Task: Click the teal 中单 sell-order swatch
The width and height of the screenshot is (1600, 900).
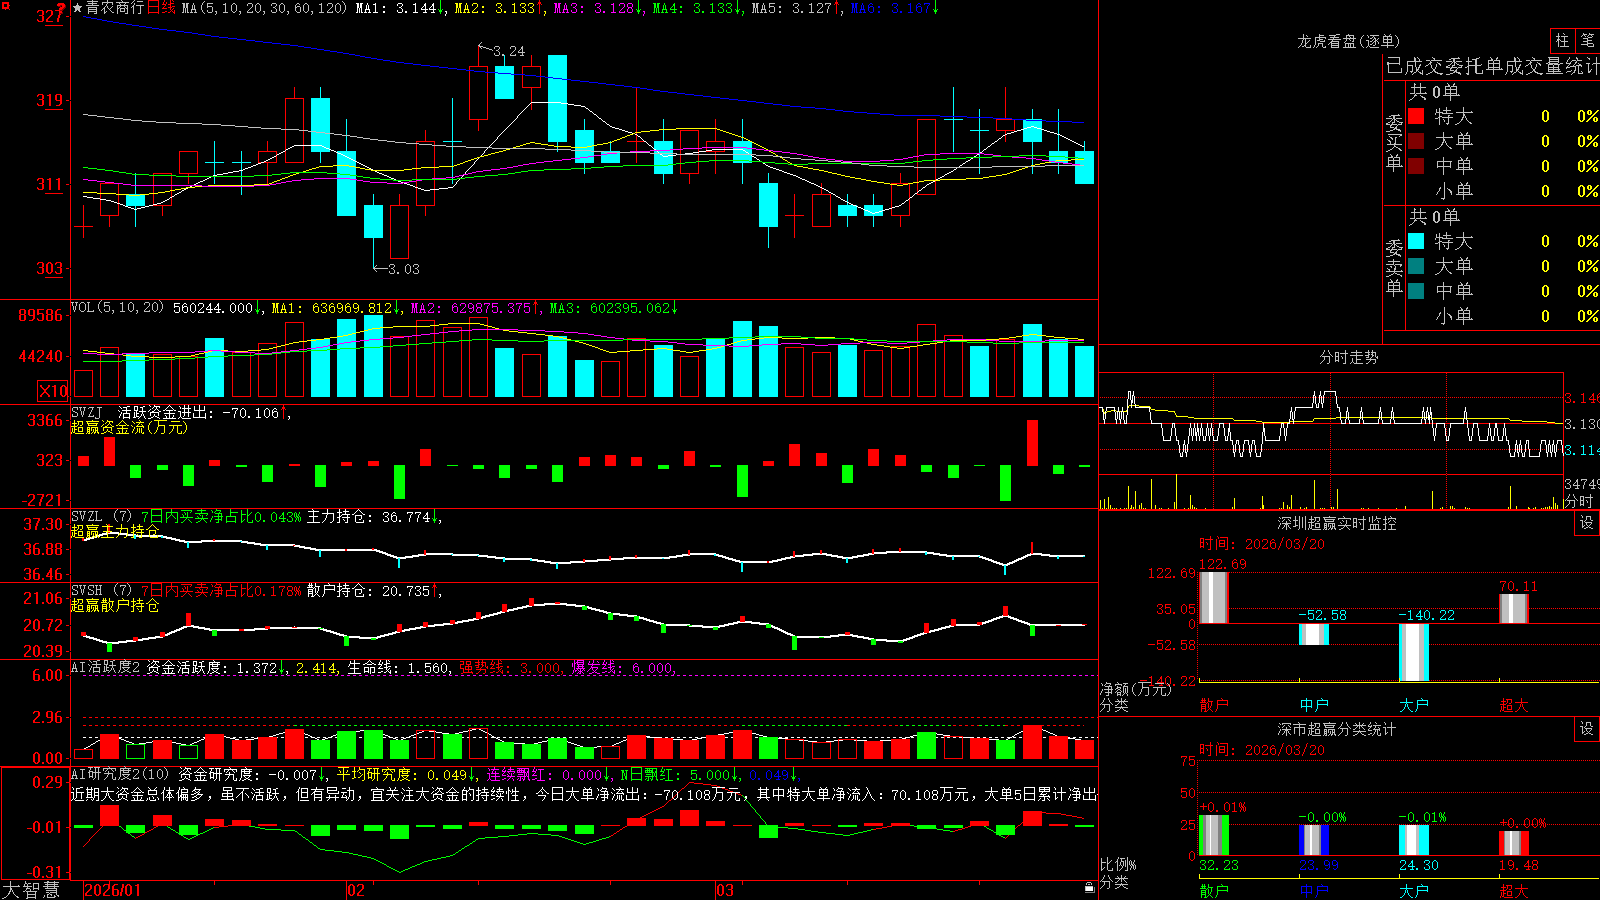Action: (x=1416, y=291)
